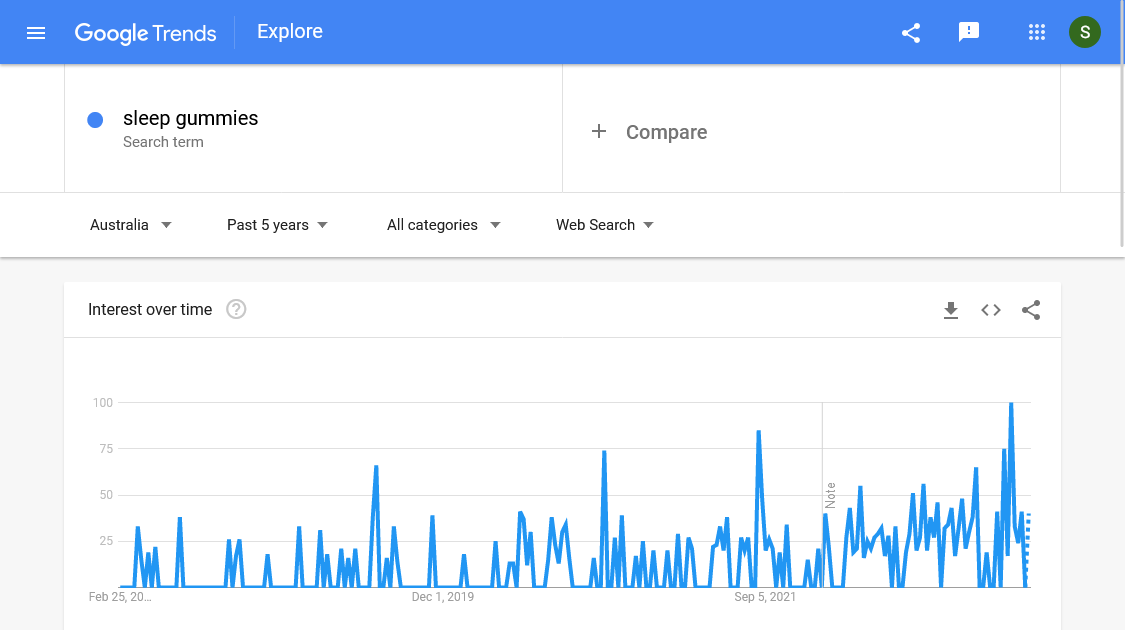The image size is (1125, 630).
Task: Add a comparison term with Compare
Action: tap(649, 131)
